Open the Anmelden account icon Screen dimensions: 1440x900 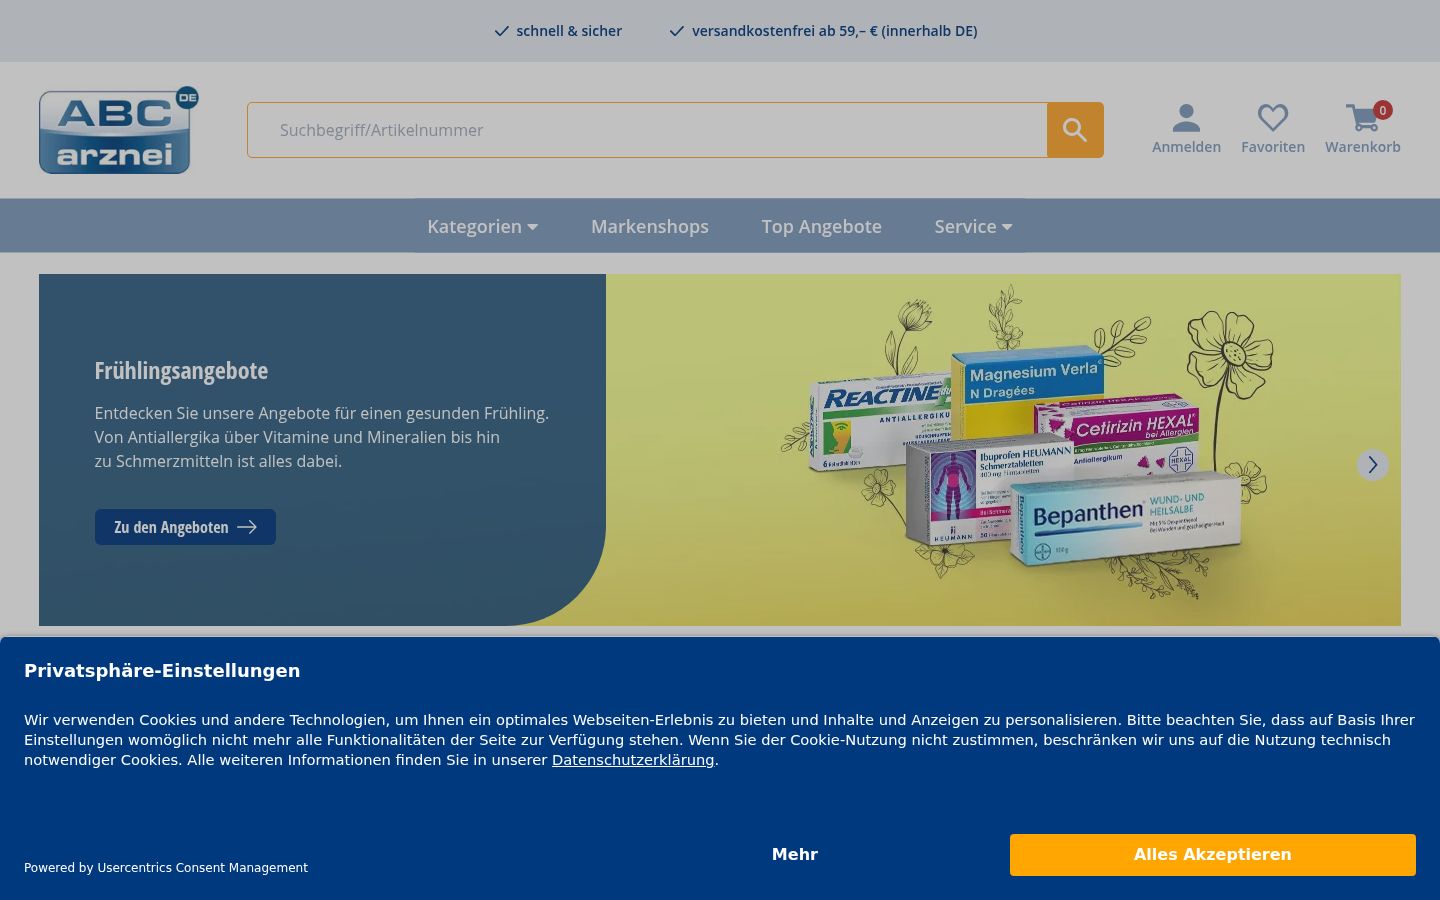click(x=1186, y=129)
